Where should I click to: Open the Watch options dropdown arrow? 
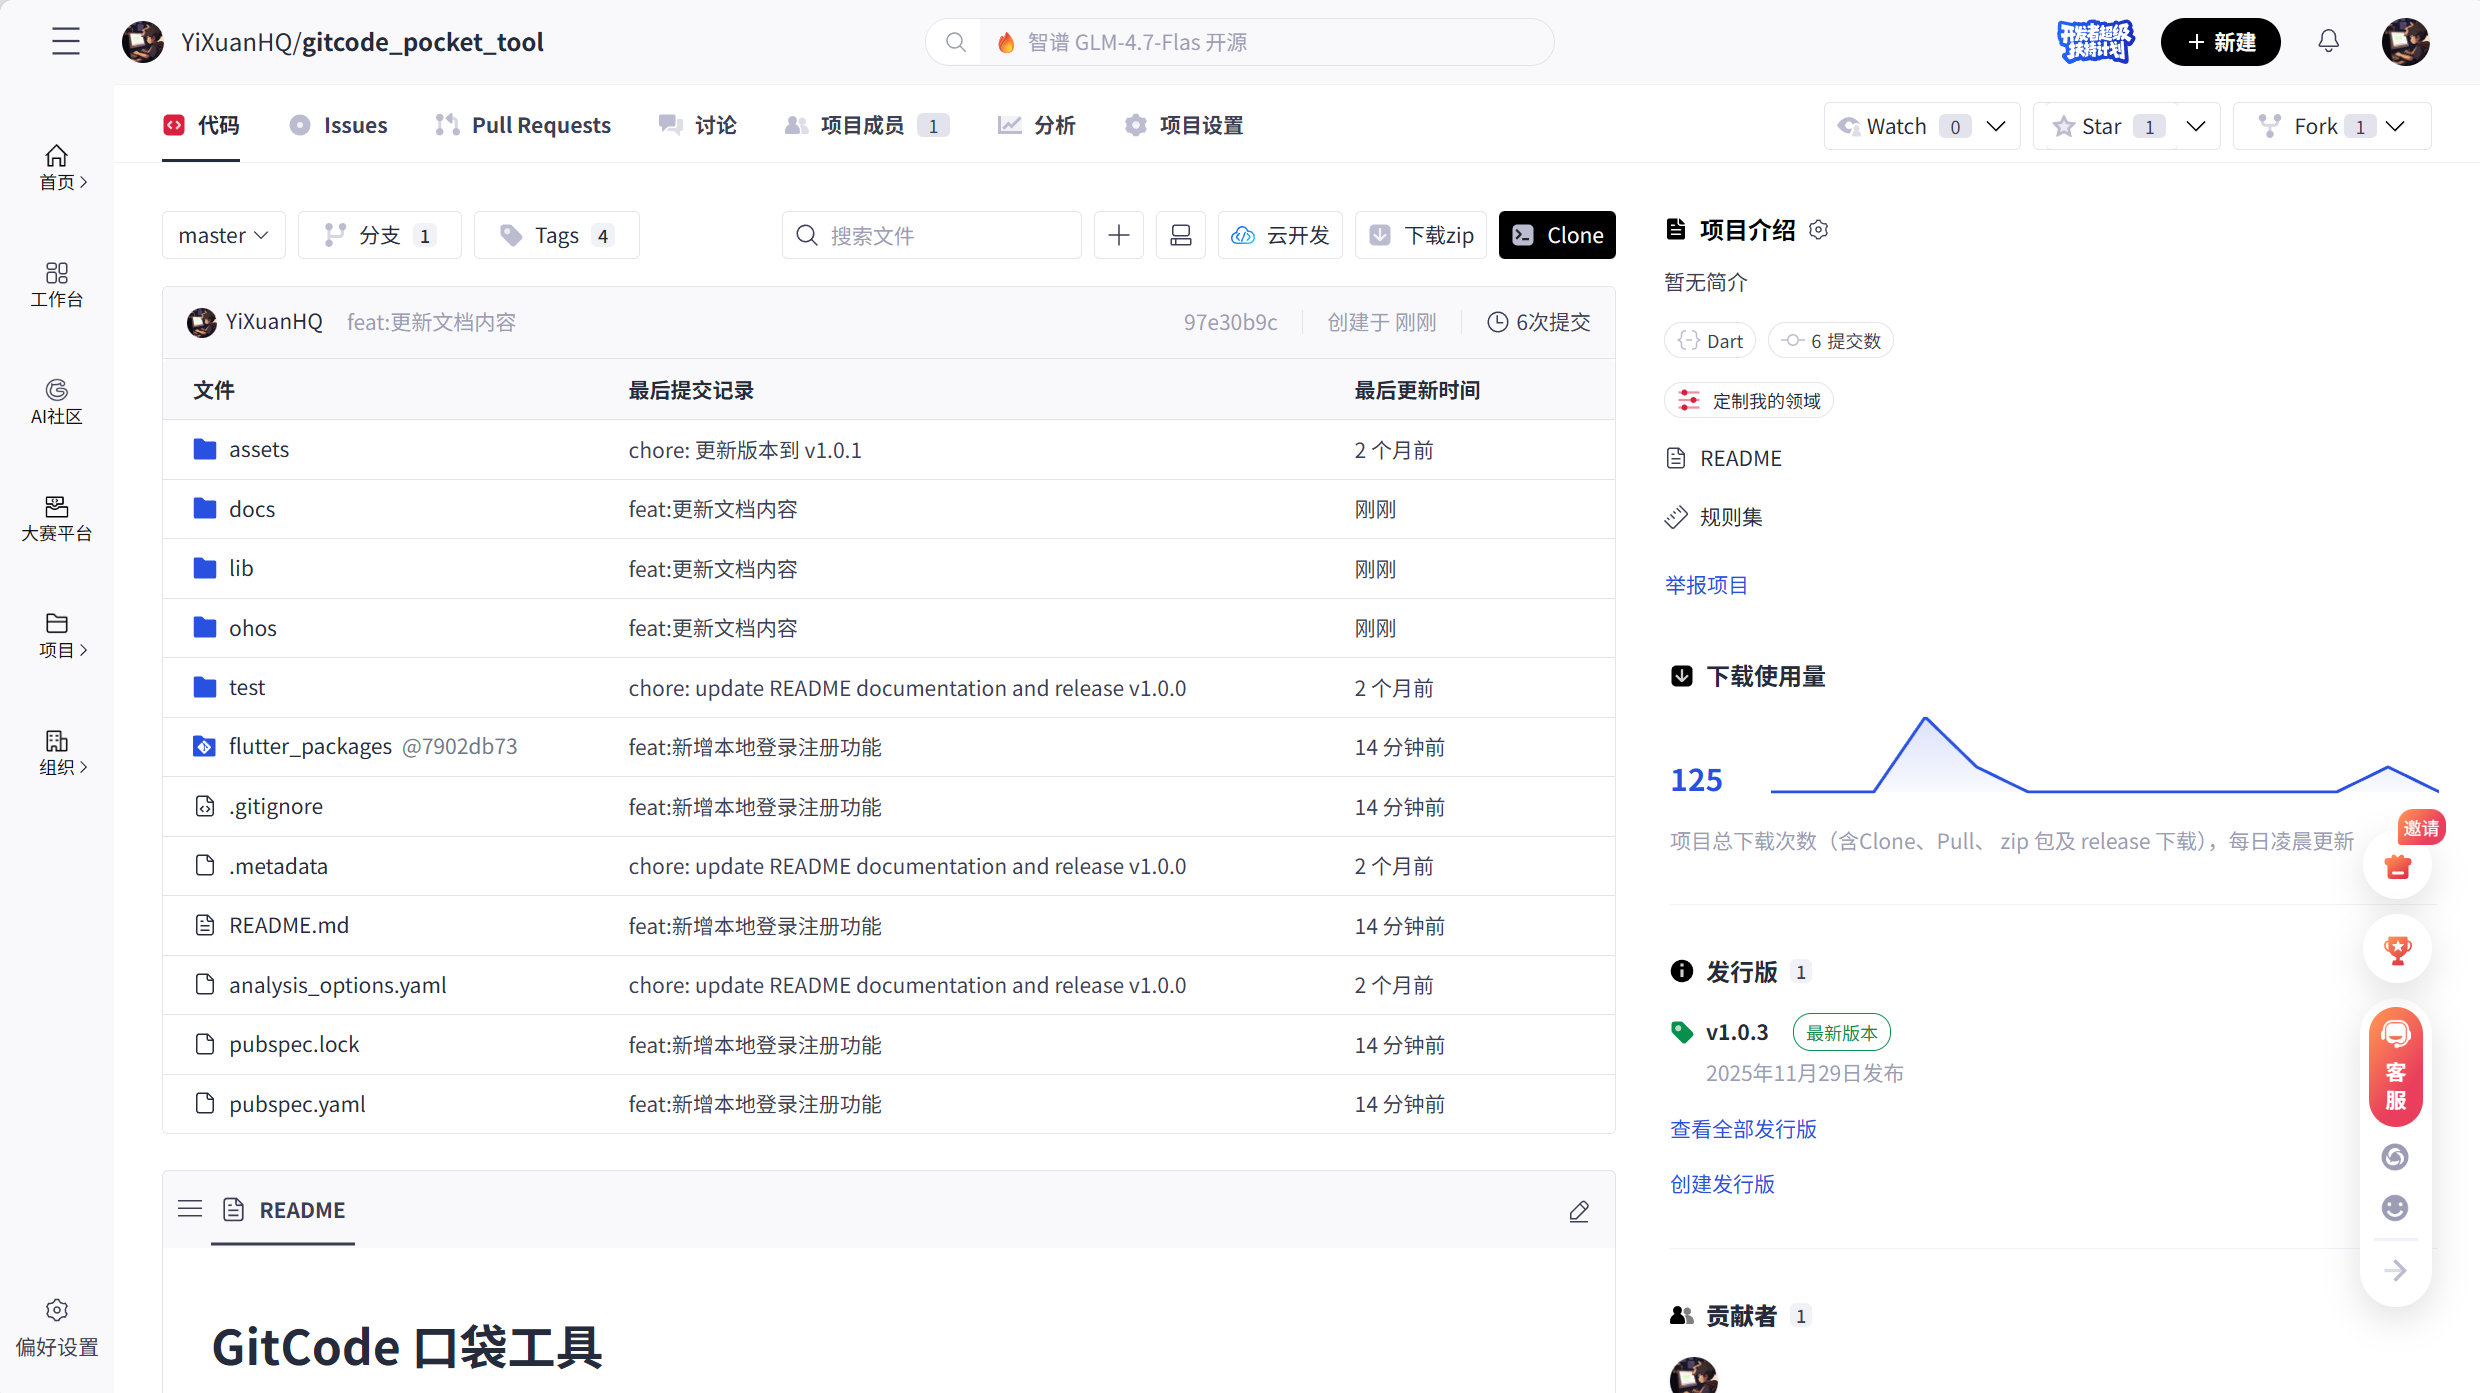pos(1996,126)
